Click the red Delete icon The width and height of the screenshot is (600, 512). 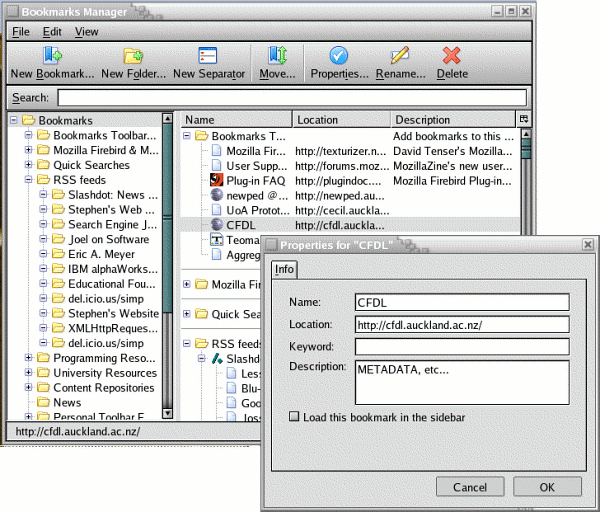point(452,55)
